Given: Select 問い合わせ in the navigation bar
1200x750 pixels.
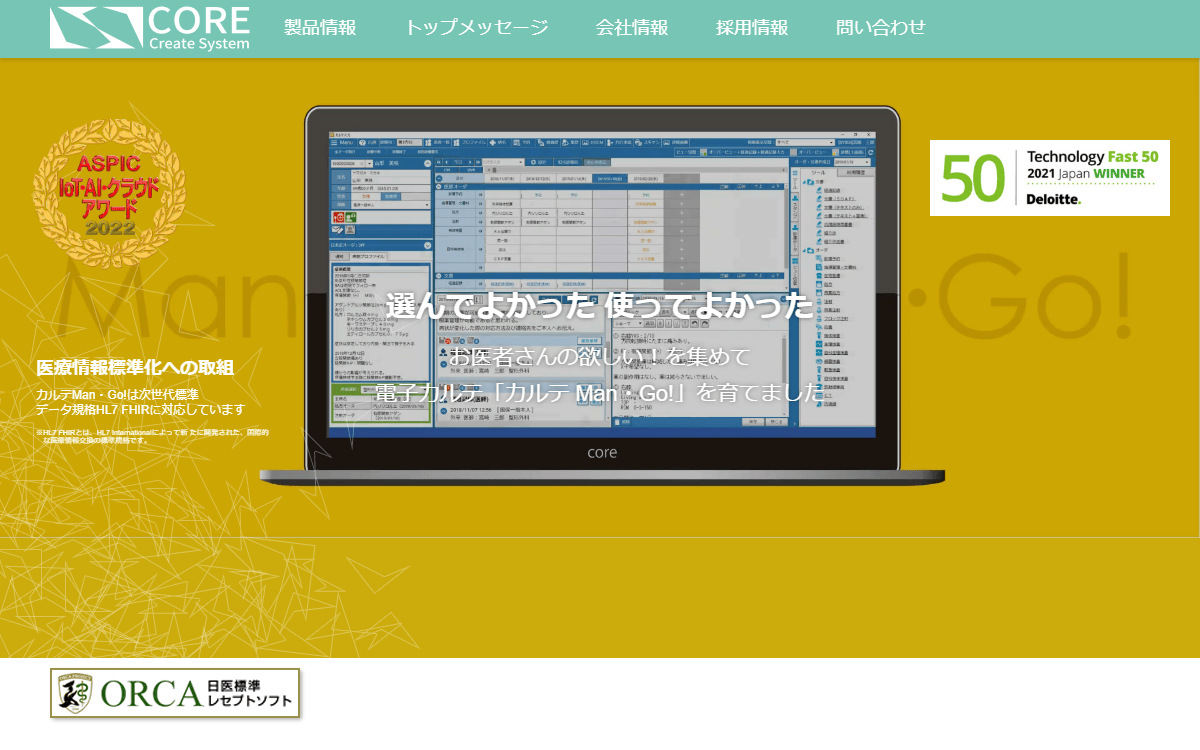Looking at the screenshot, I should (x=881, y=28).
